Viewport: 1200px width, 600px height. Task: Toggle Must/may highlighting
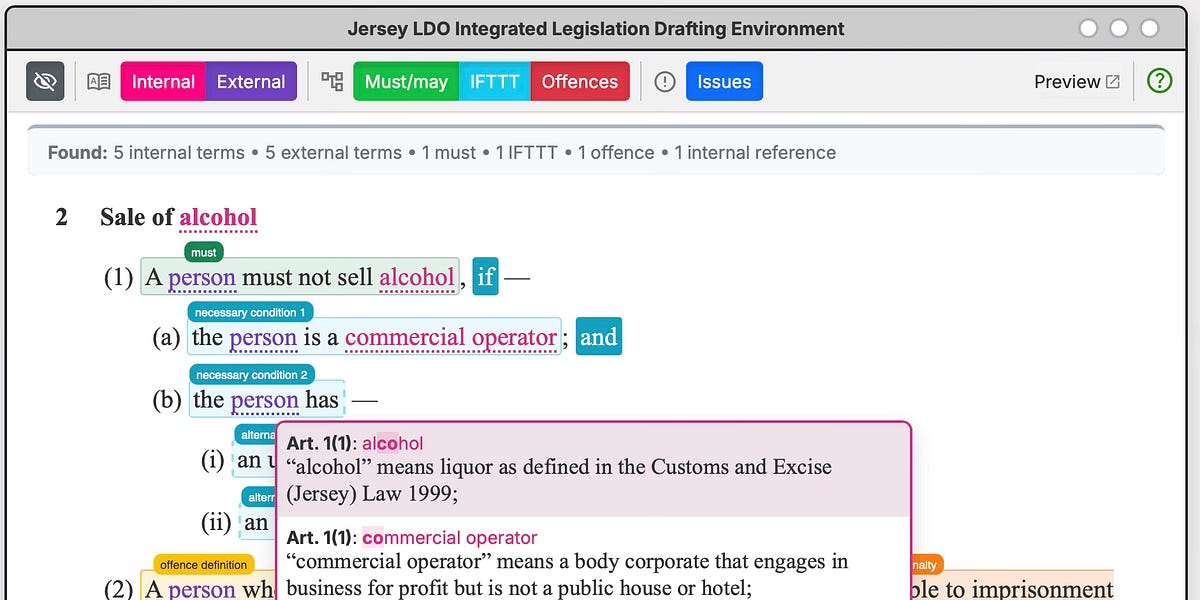[x=405, y=81]
